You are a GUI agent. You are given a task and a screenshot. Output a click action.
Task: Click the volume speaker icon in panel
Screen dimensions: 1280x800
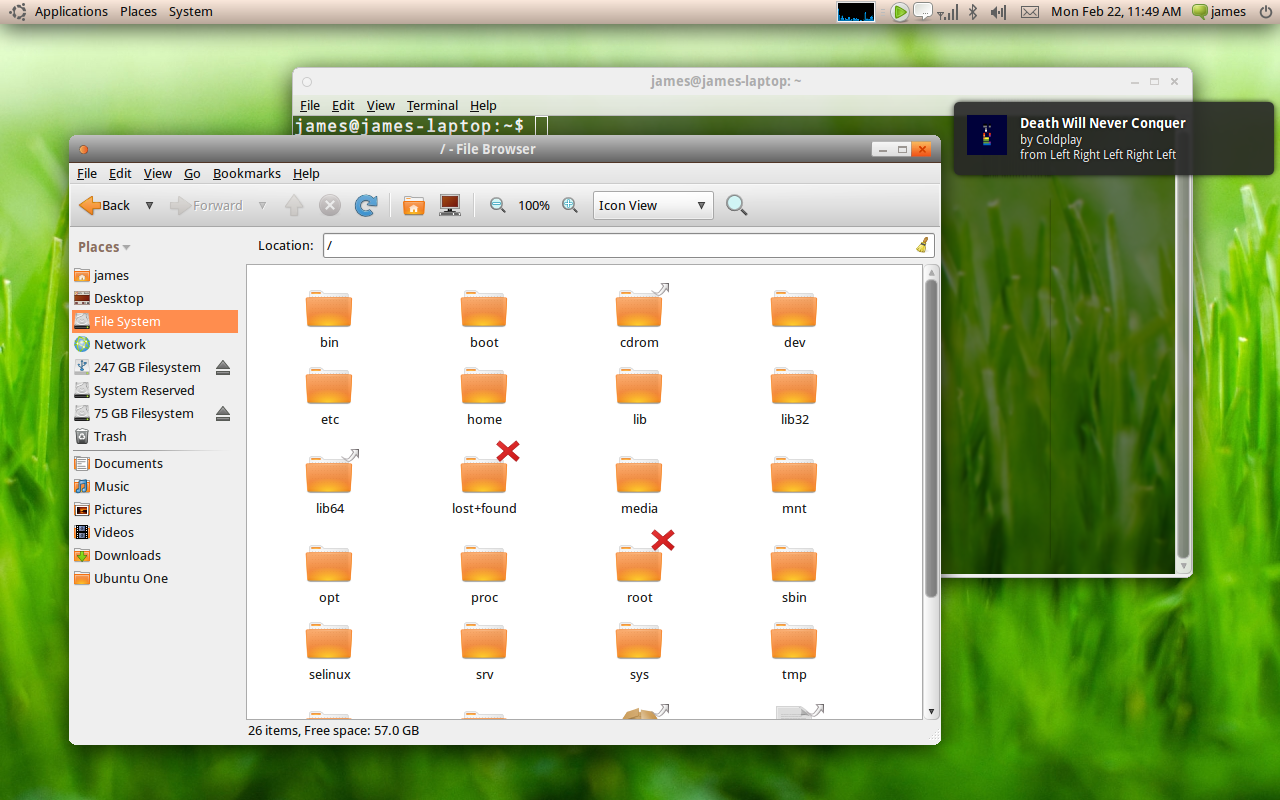tap(997, 12)
